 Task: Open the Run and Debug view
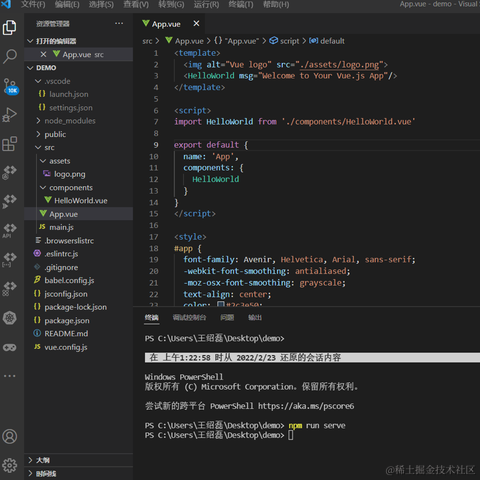pyautogui.click(x=10, y=115)
